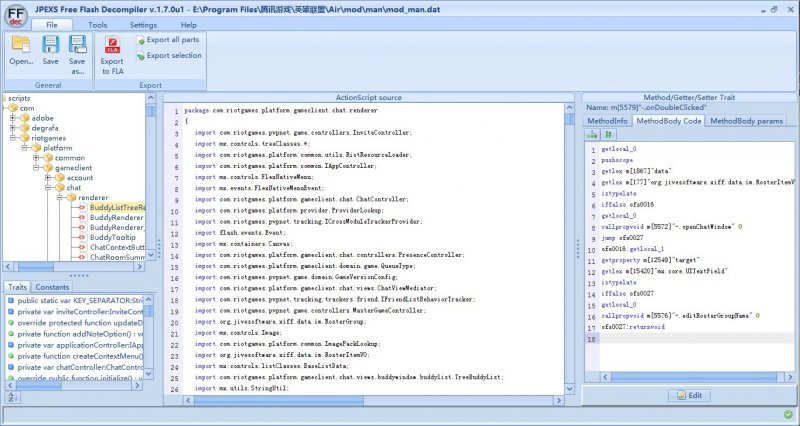Click Export selection

click(x=169, y=56)
